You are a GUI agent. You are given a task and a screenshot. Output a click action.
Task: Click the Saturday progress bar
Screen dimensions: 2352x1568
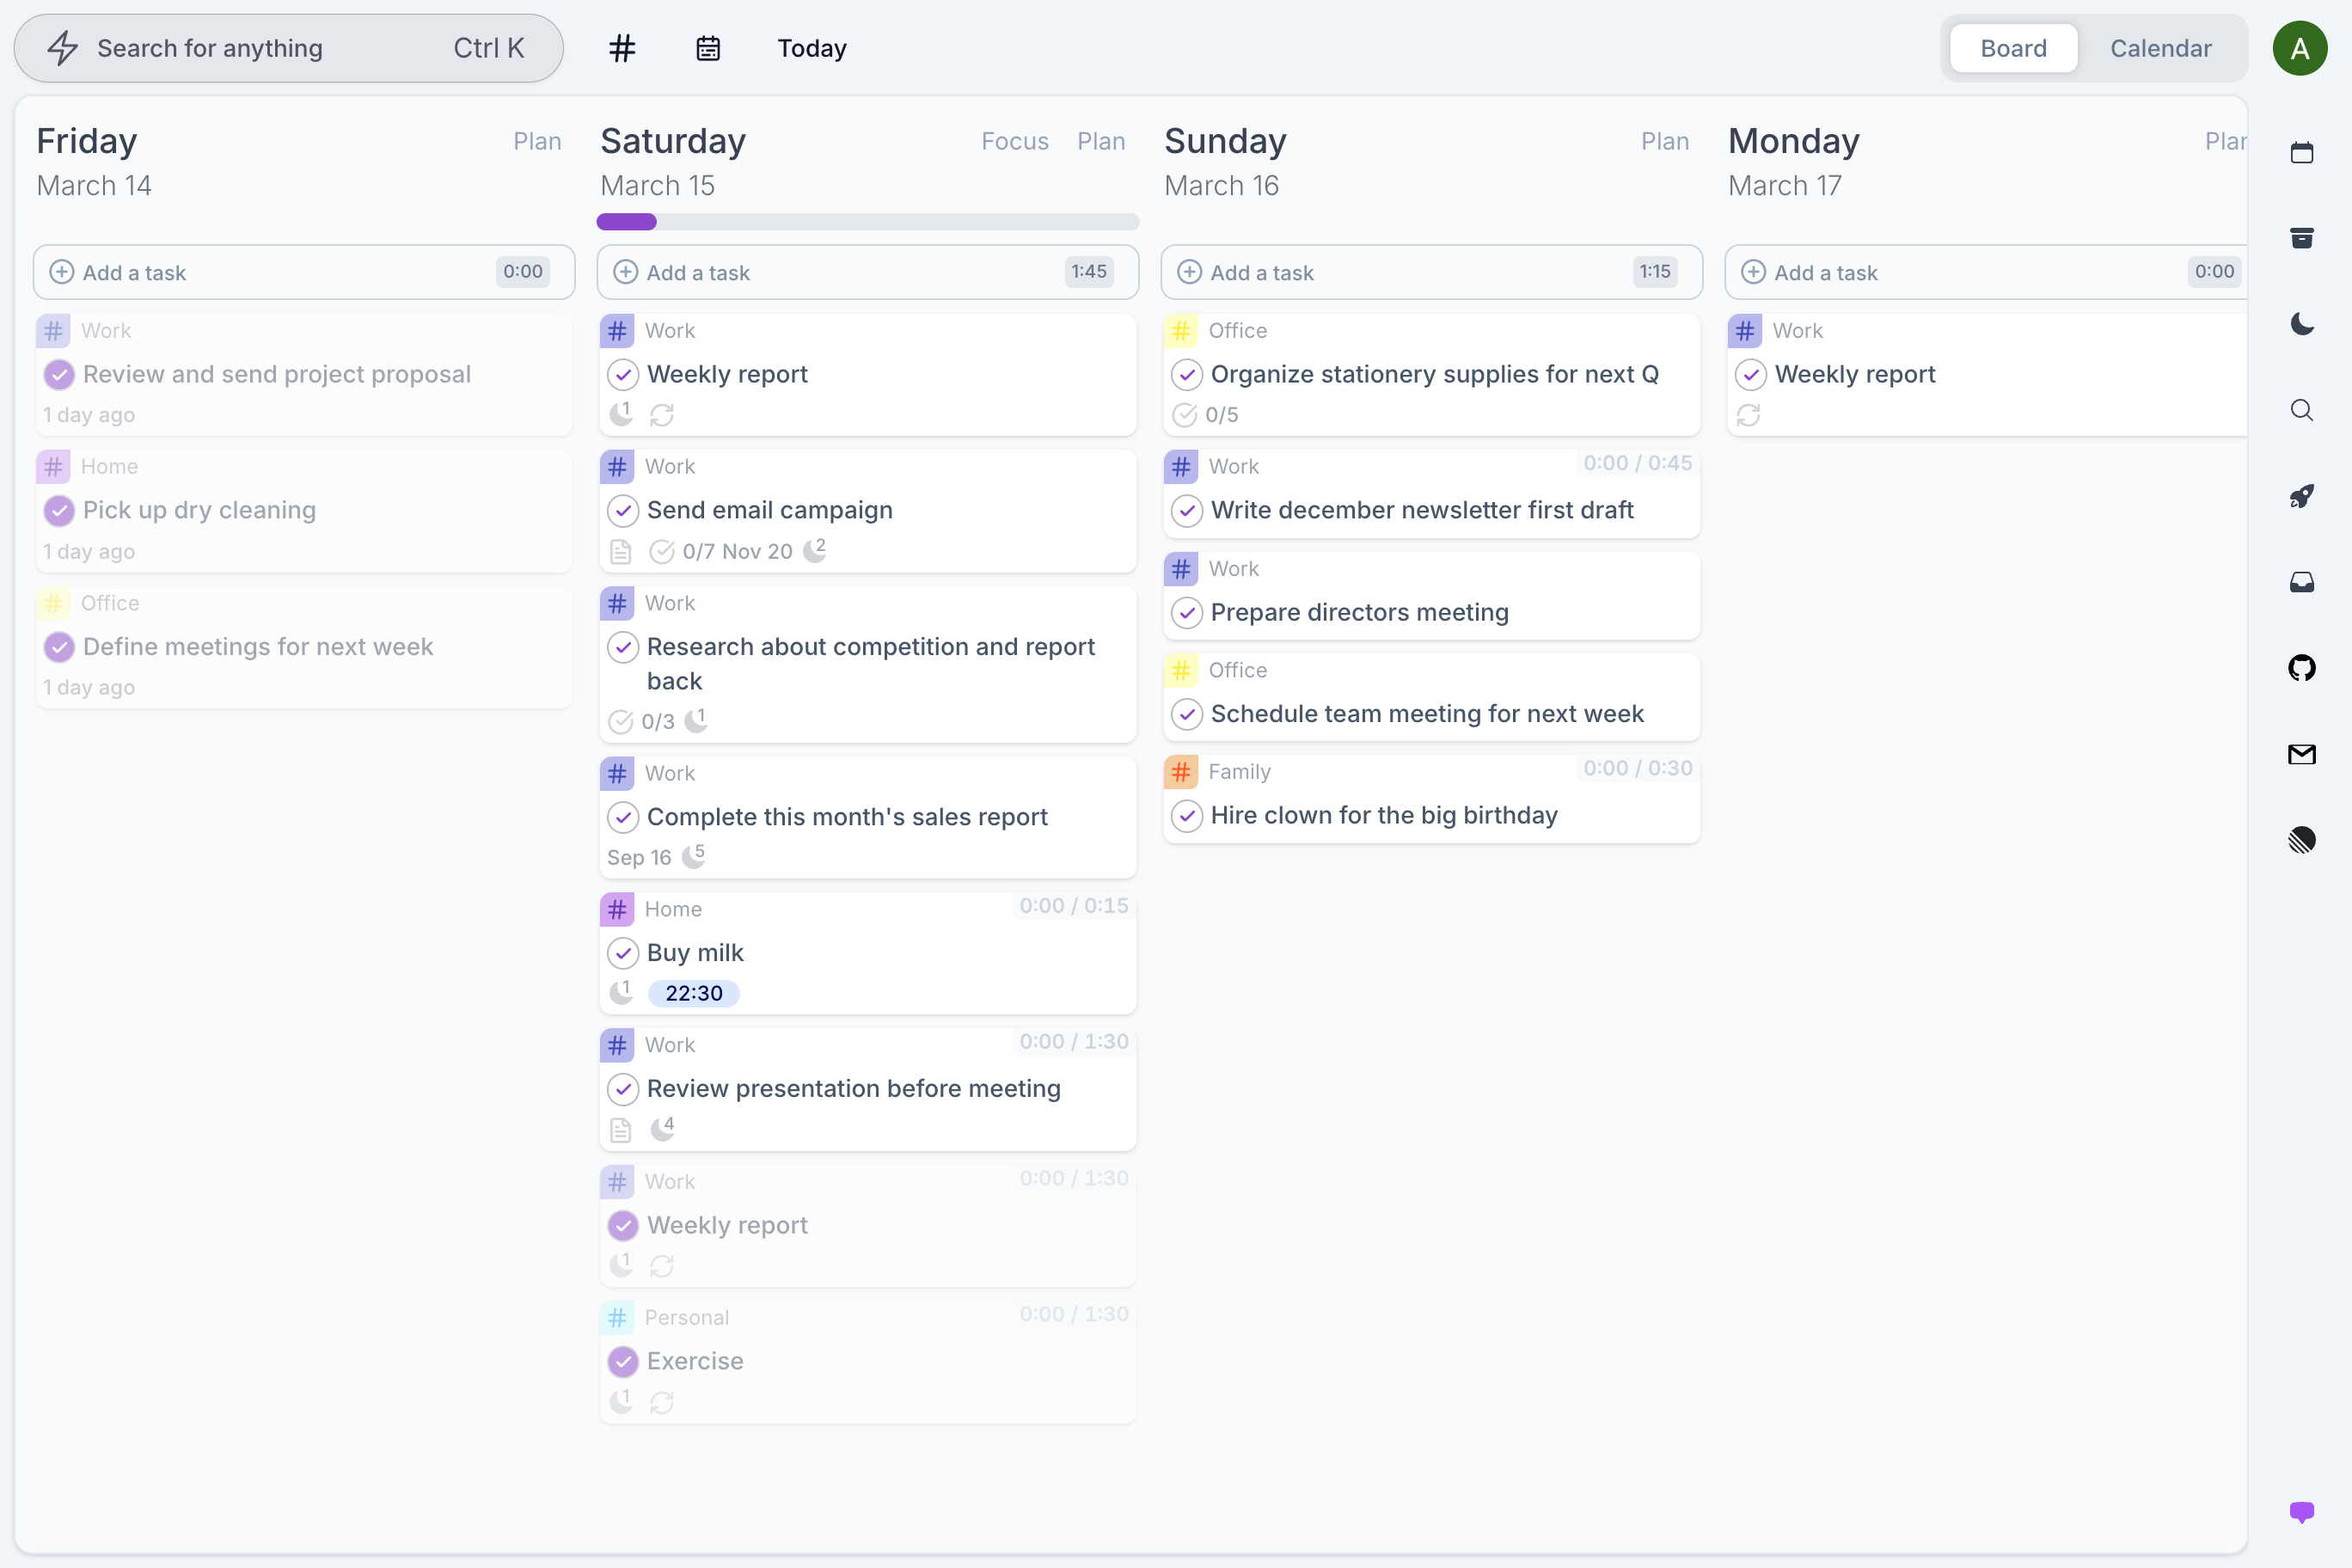pyautogui.click(x=868, y=221)
